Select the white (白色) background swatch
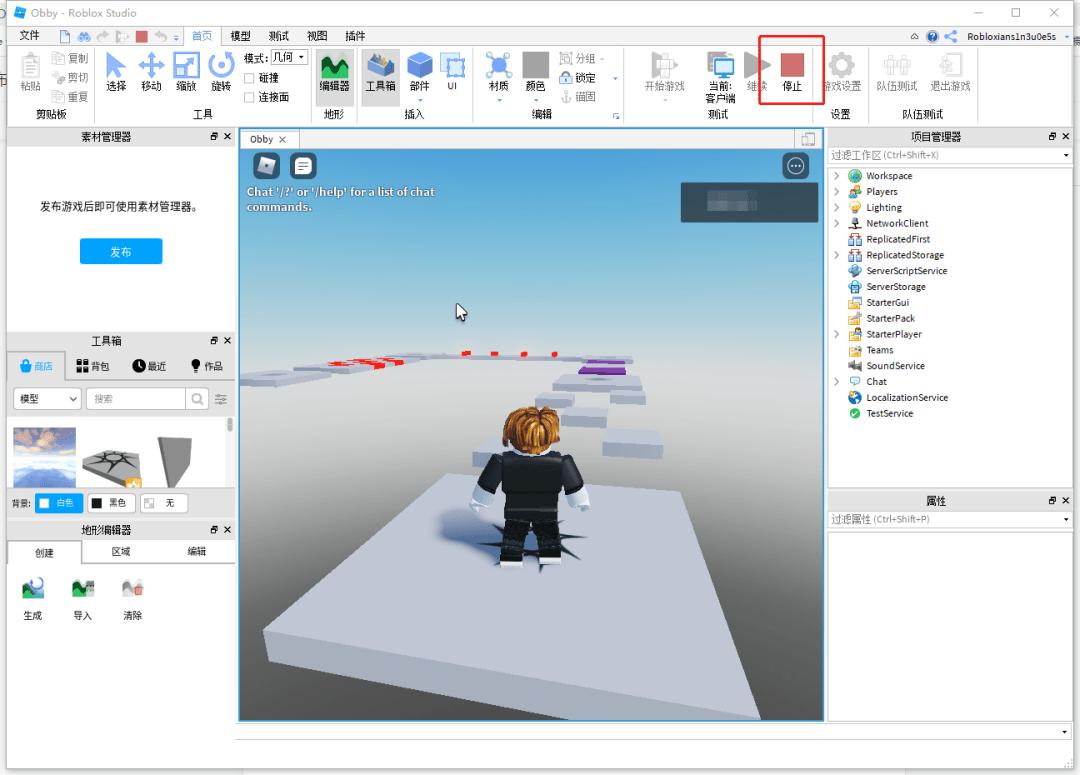This screenshot has height=775, width=1080. (59, 503)
